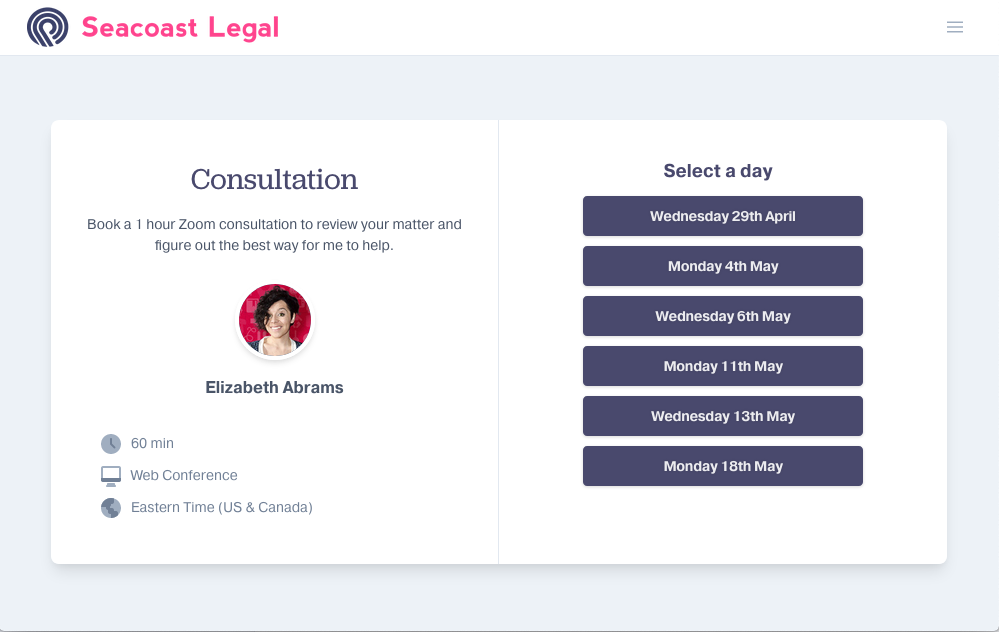Click the Zoom consultation description text

point(274,235)
